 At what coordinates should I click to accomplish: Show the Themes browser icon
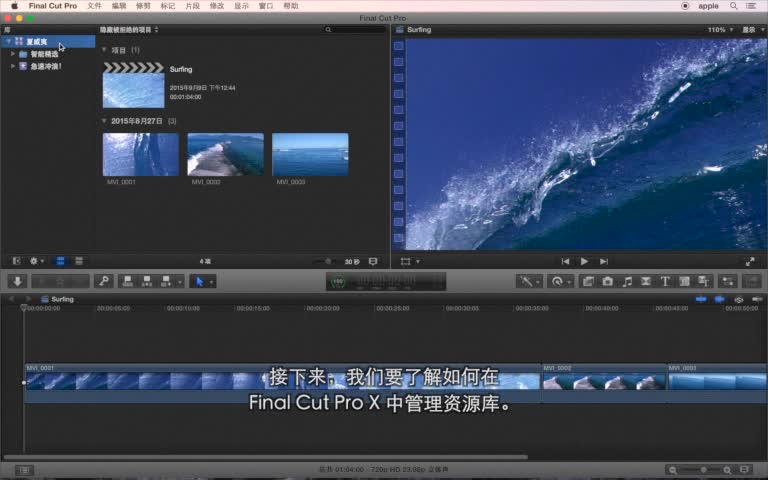(x=704, y=281)
